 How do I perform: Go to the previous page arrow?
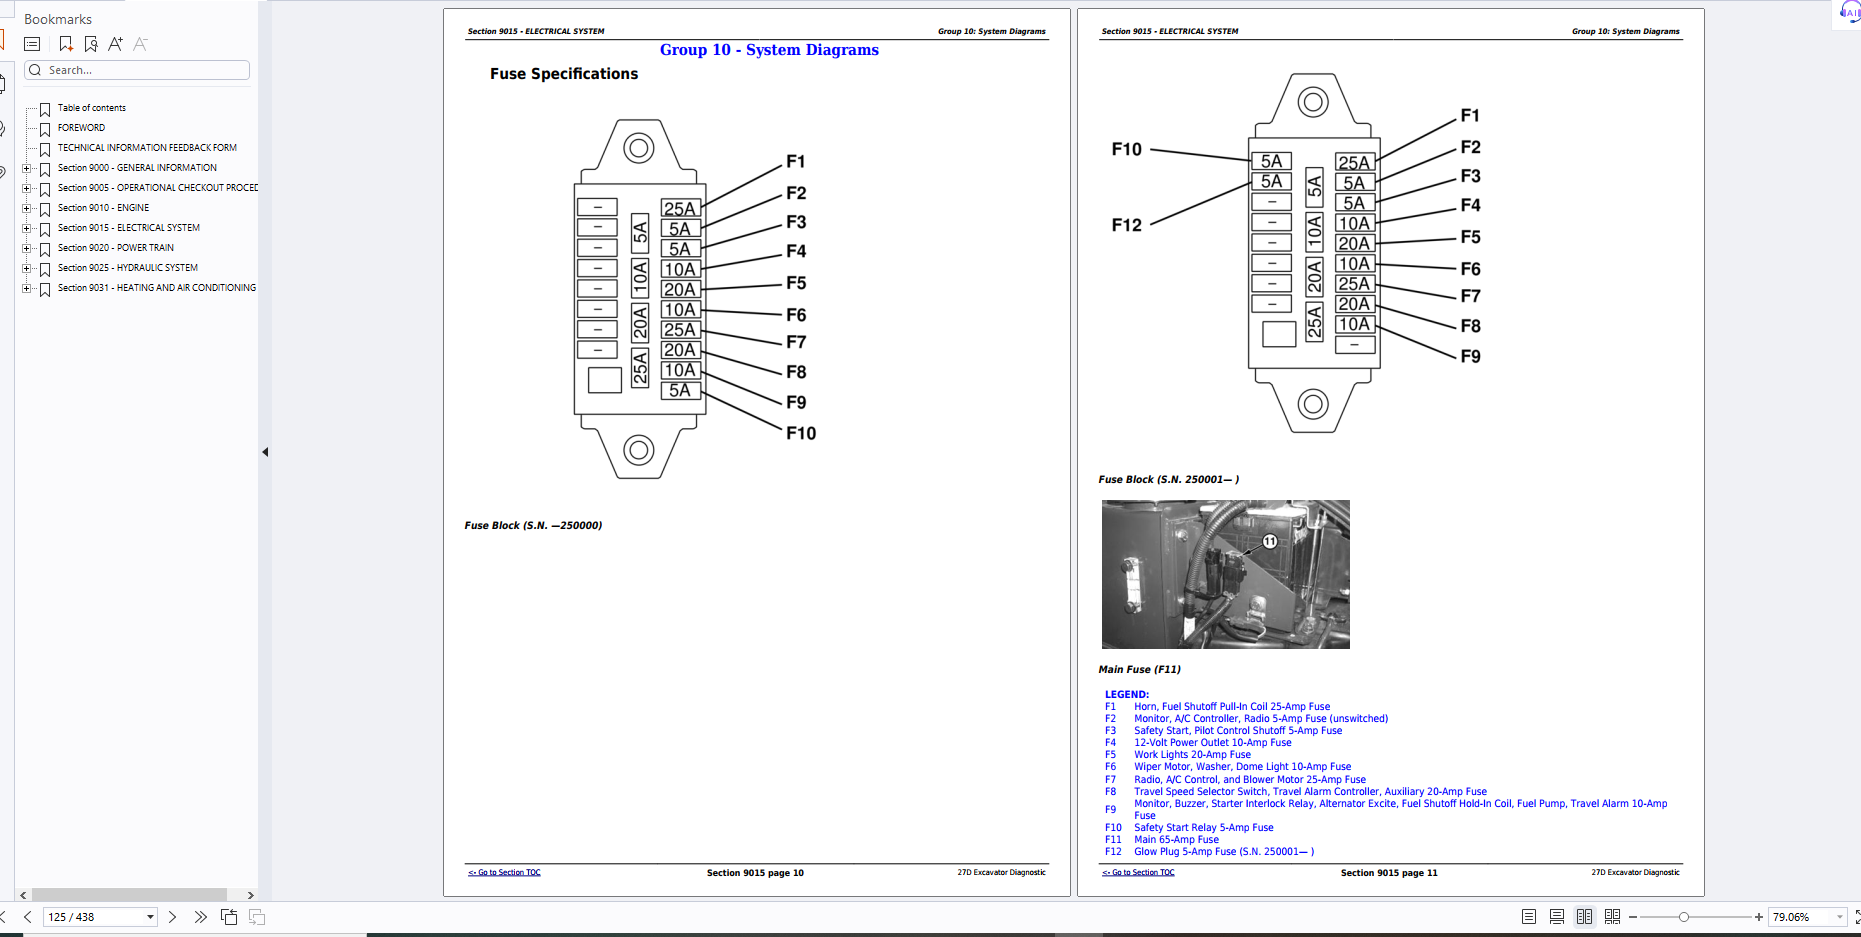tap(28, 917)
